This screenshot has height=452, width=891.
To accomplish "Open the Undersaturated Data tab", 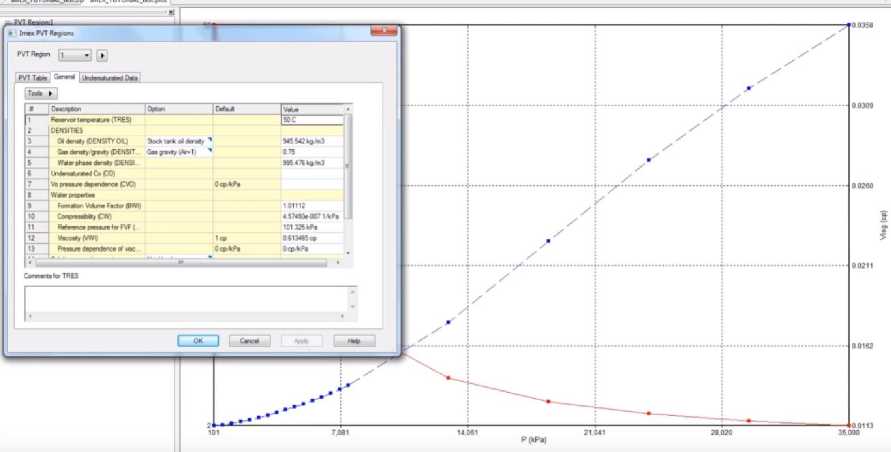I will (110, 78).
